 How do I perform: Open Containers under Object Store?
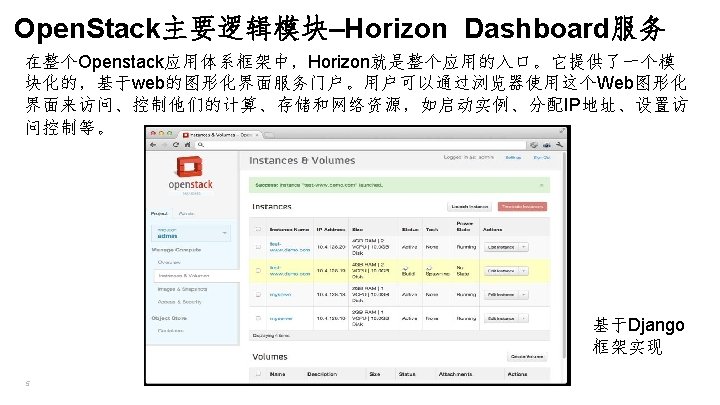(x=170, y=330)
